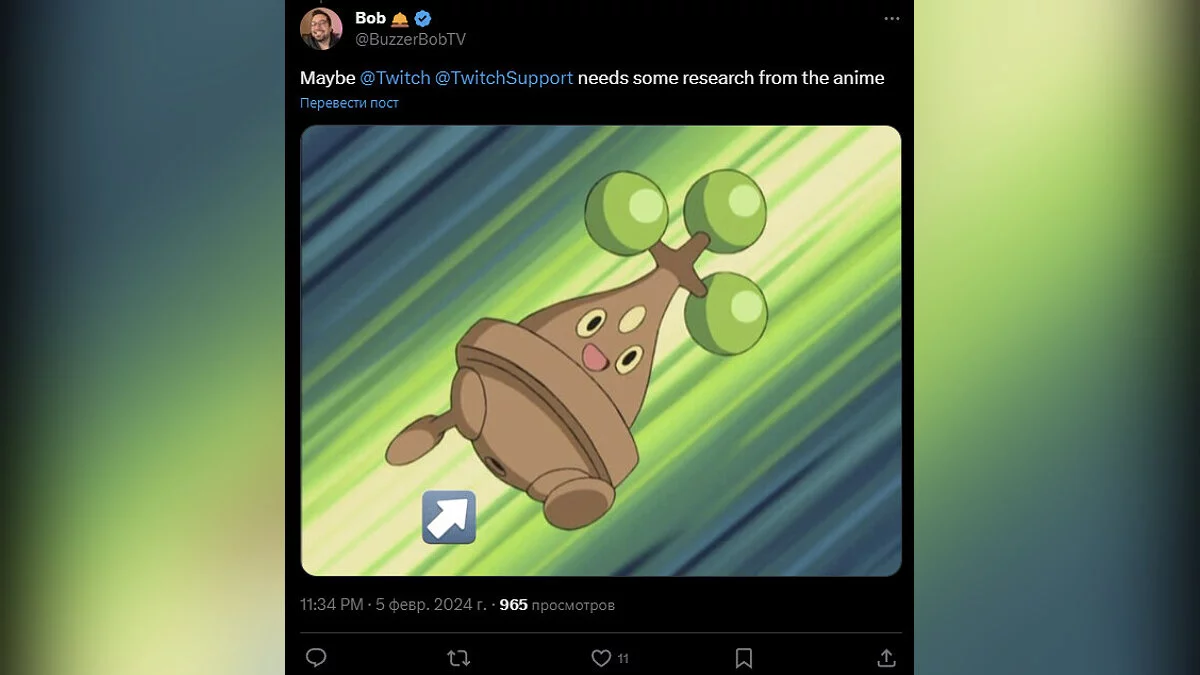Toggle the bookmark icon for this post
Viewport: 1200px width, 675px height.
(x=744, y=658)
